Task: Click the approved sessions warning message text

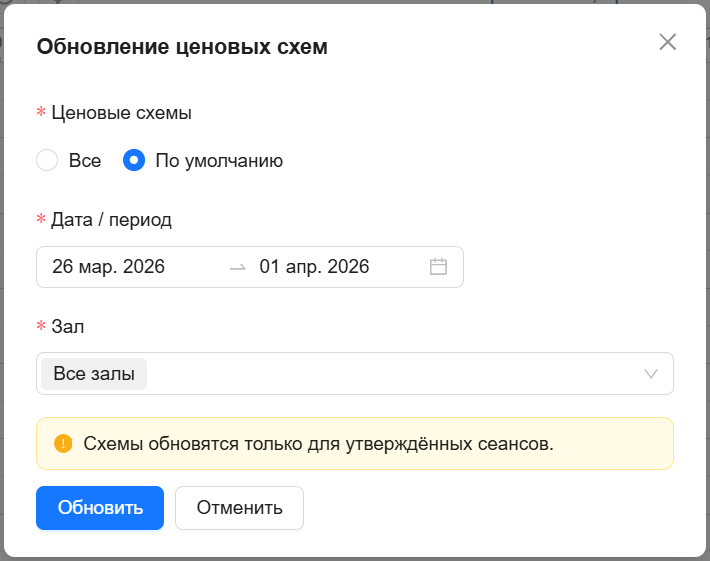Action: (318, 443)
